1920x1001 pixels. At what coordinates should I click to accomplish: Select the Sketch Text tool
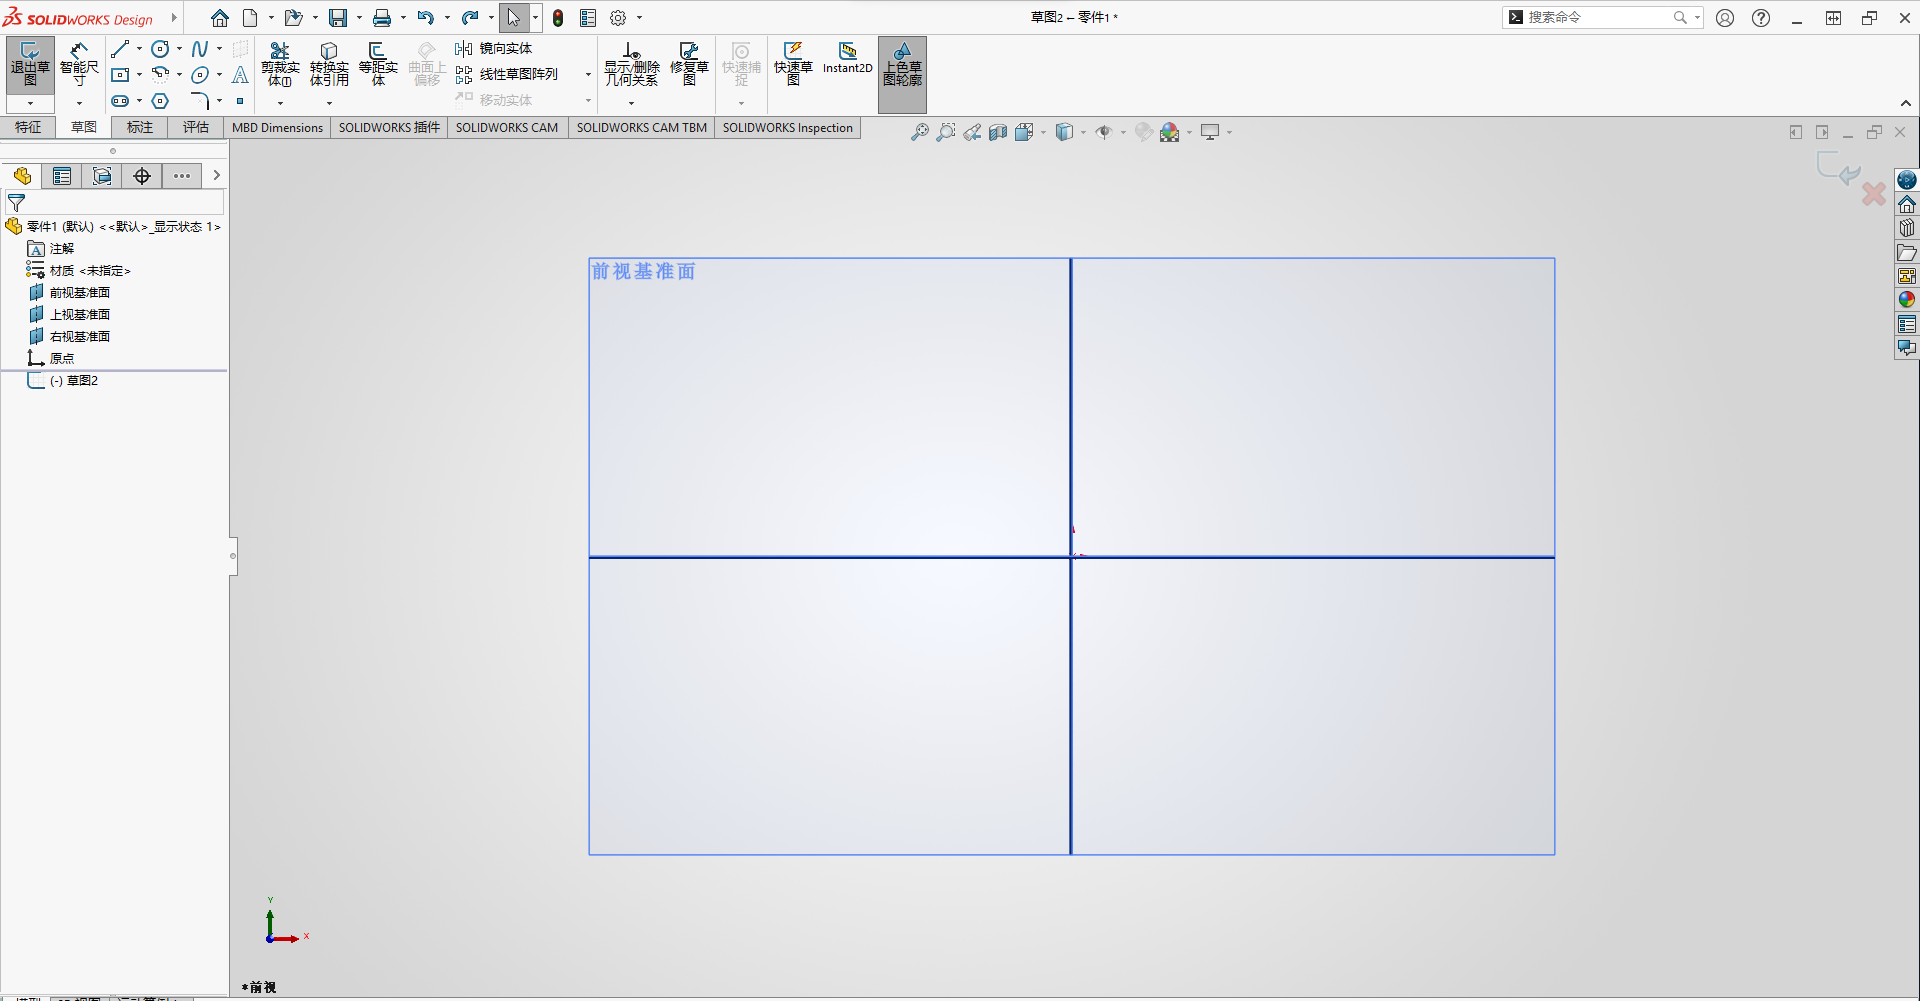tap(240, 75)
